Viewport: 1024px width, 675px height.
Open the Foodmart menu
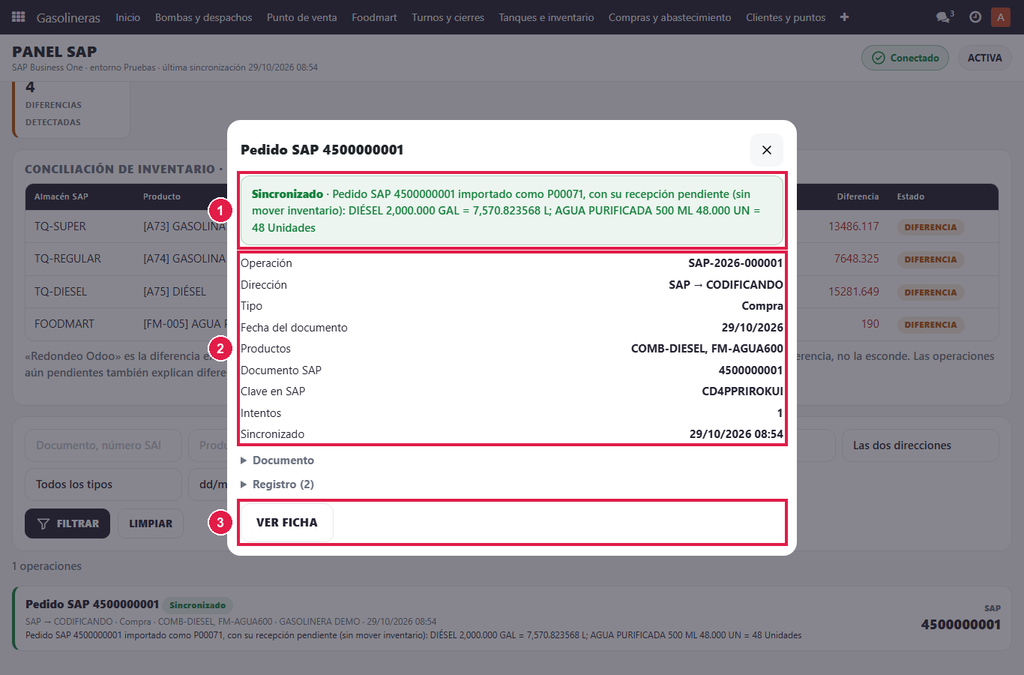[374, 17]
